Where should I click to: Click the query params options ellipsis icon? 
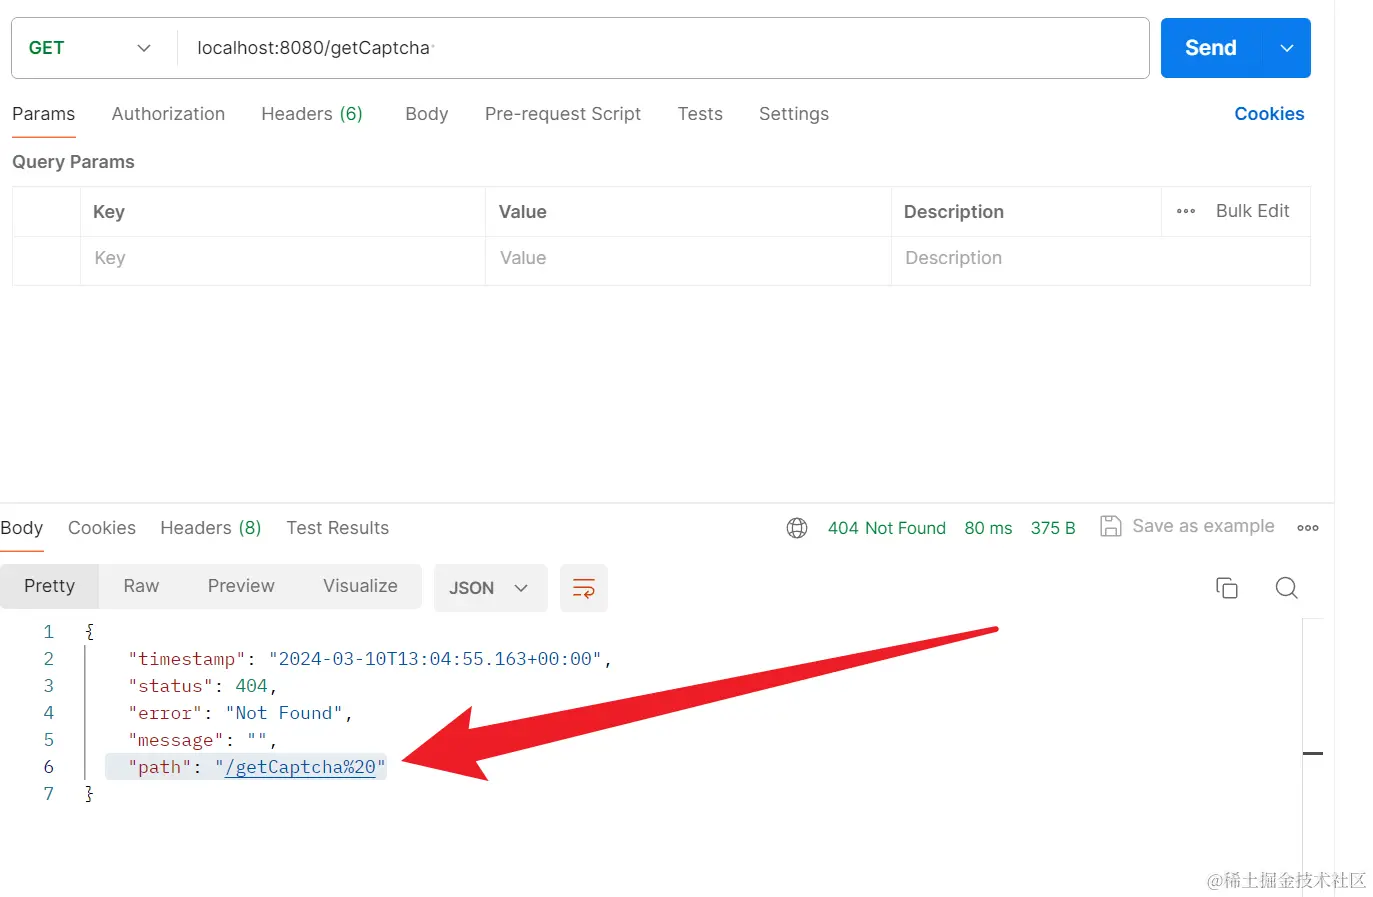pos(1186,211)
